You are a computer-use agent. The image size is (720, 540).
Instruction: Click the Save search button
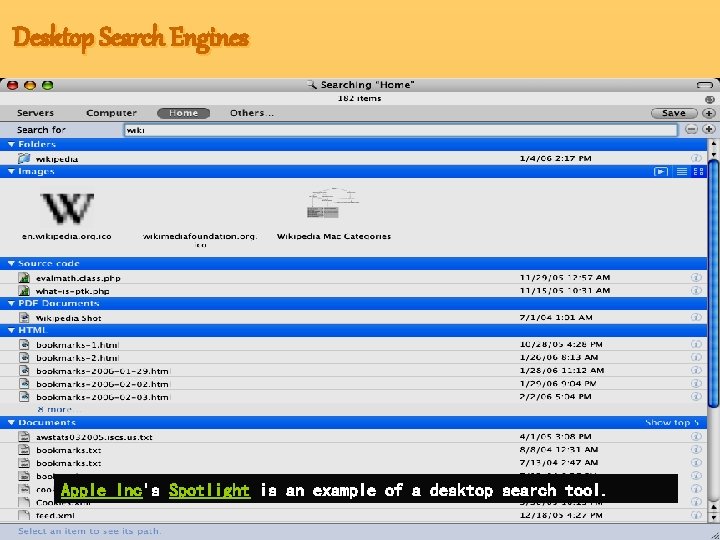coord(674,113)
